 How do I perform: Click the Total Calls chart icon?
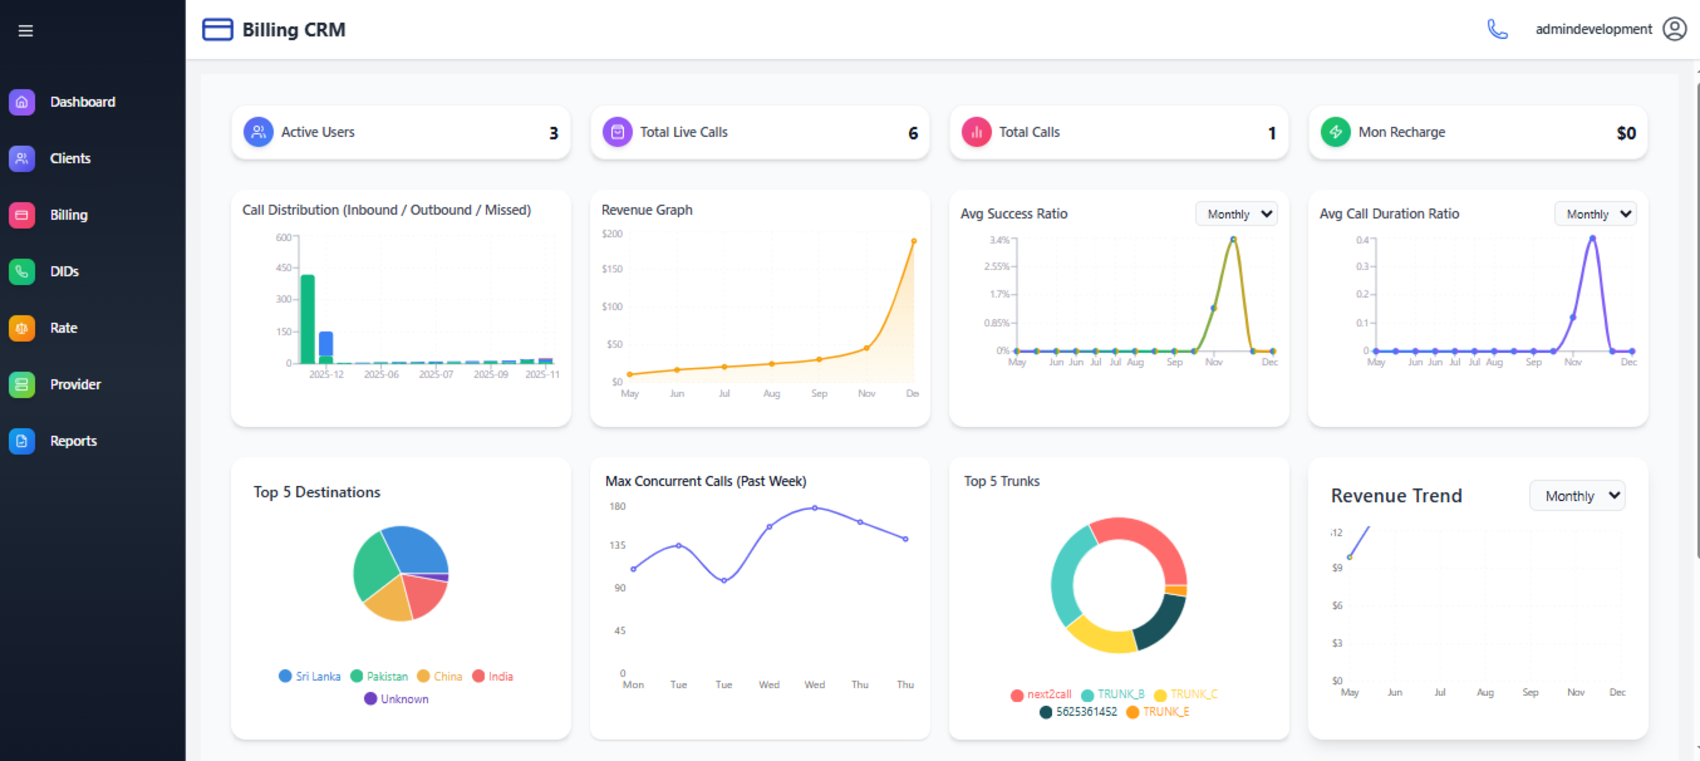coord(976,132)
